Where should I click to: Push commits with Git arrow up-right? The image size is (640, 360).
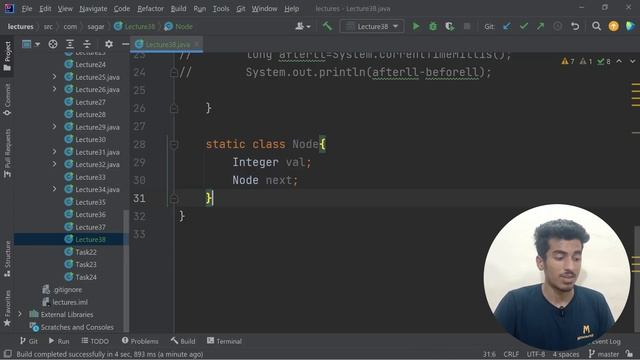coord(540,27)
